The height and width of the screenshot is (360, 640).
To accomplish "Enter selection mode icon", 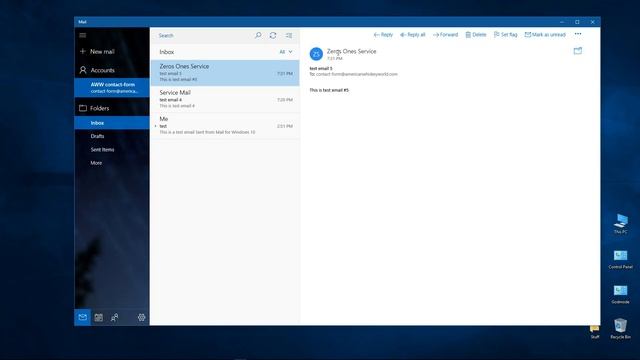I will click(x=289, y=36).
